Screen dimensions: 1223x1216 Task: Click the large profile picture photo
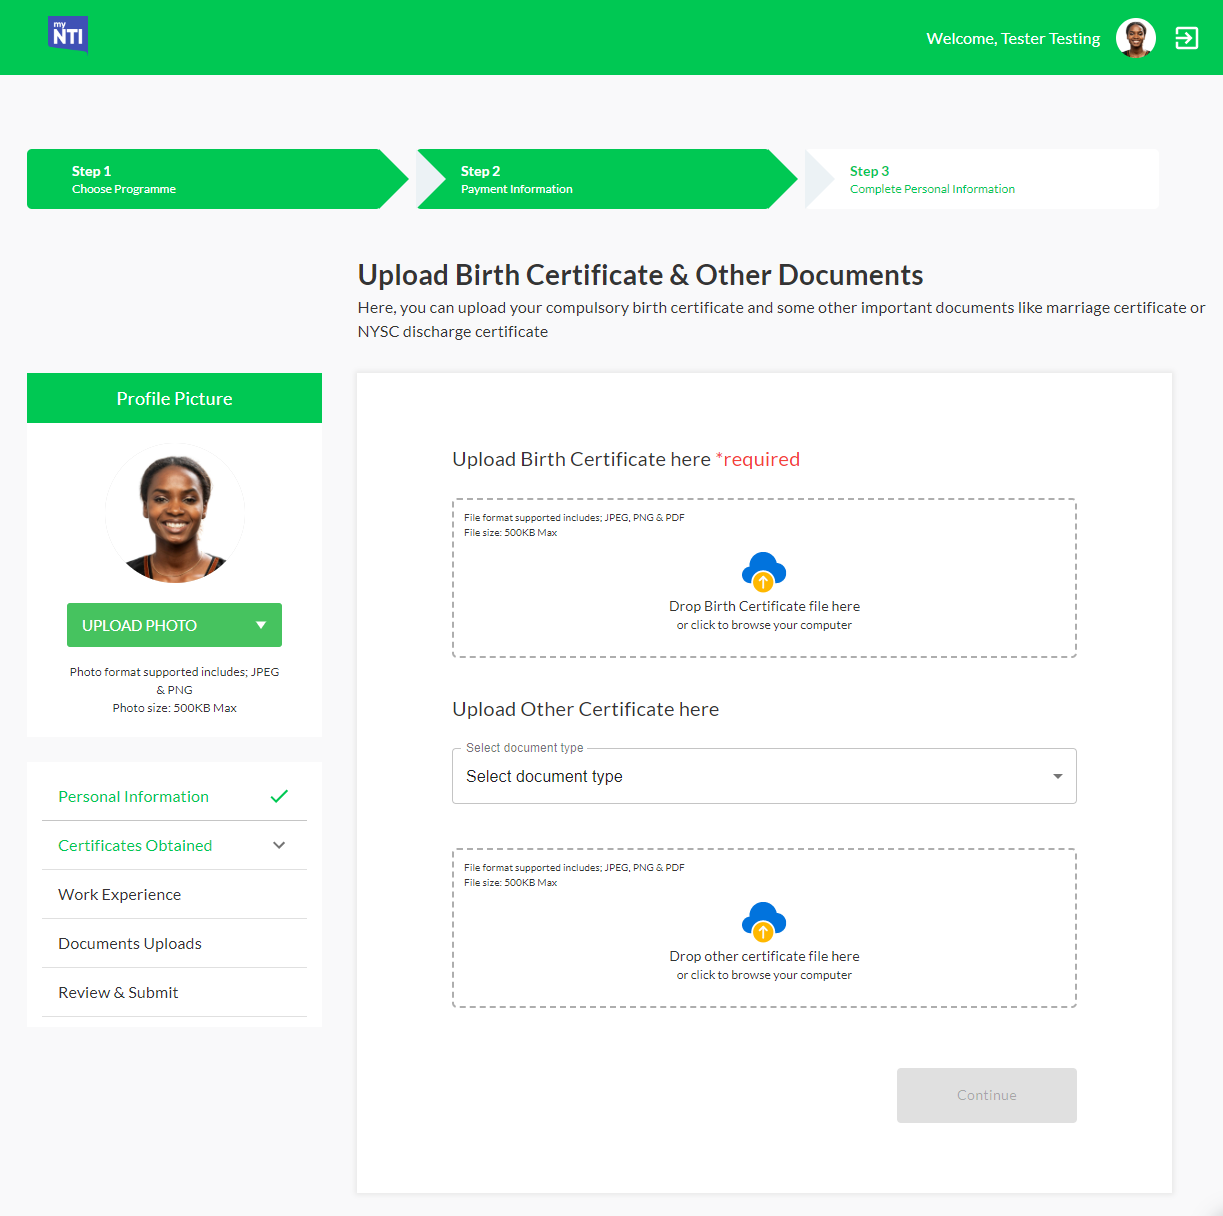point(175,514)
